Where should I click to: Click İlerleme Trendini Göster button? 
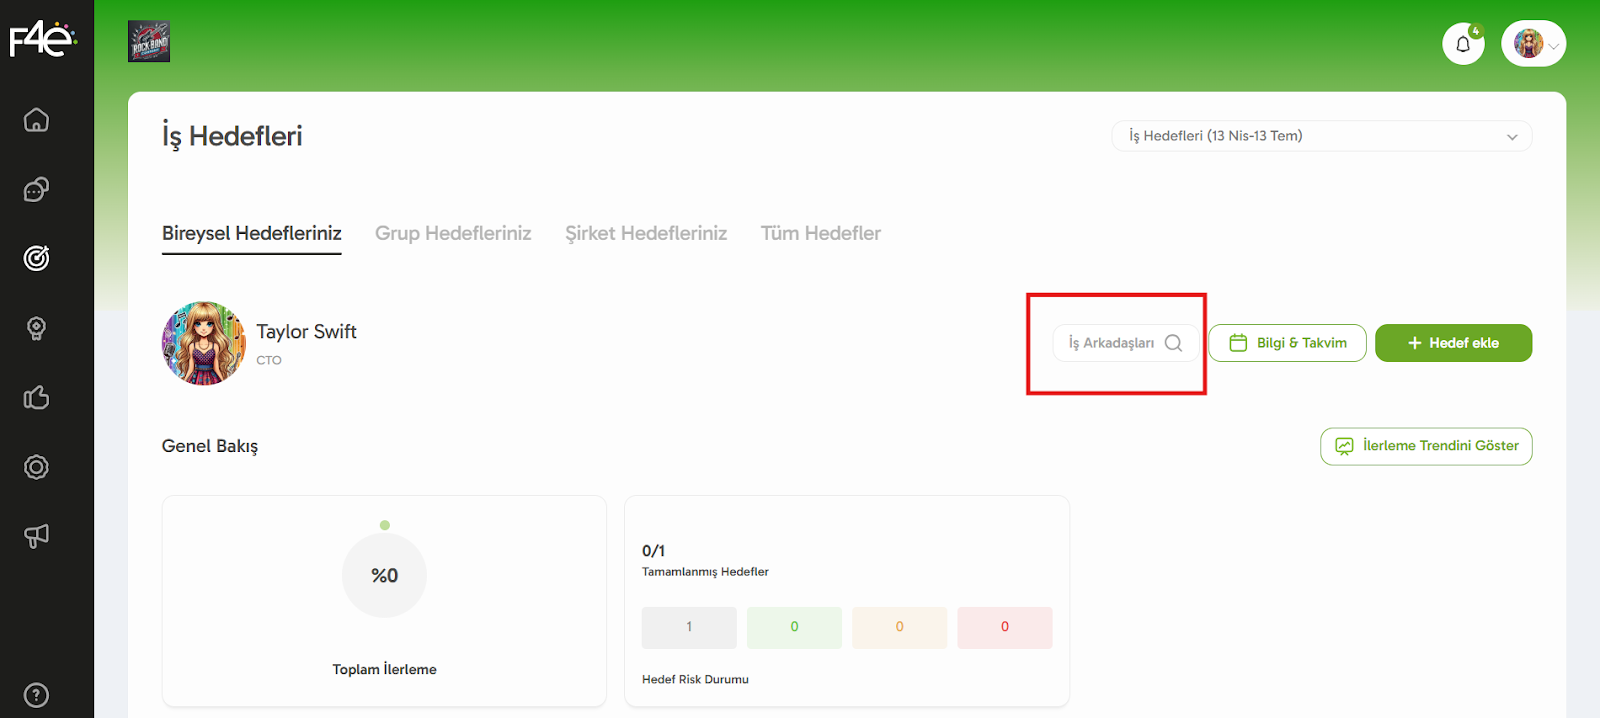tap(1426, 446)
